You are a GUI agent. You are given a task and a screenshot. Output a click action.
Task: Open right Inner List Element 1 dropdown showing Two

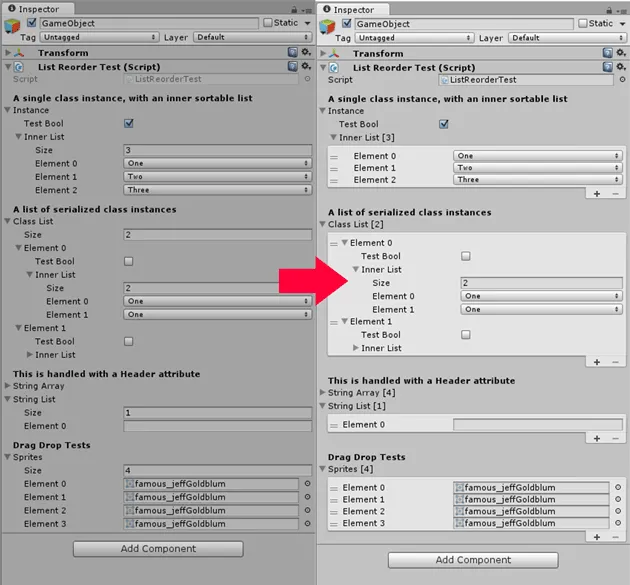538,168
